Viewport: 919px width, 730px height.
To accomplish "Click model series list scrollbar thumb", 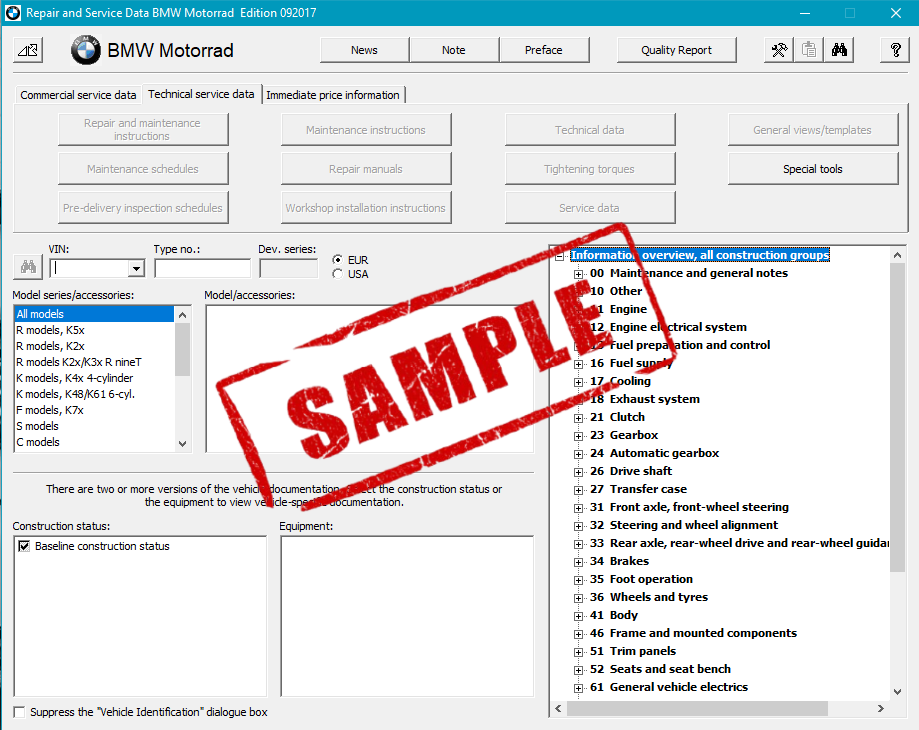I will coord(182,349).
